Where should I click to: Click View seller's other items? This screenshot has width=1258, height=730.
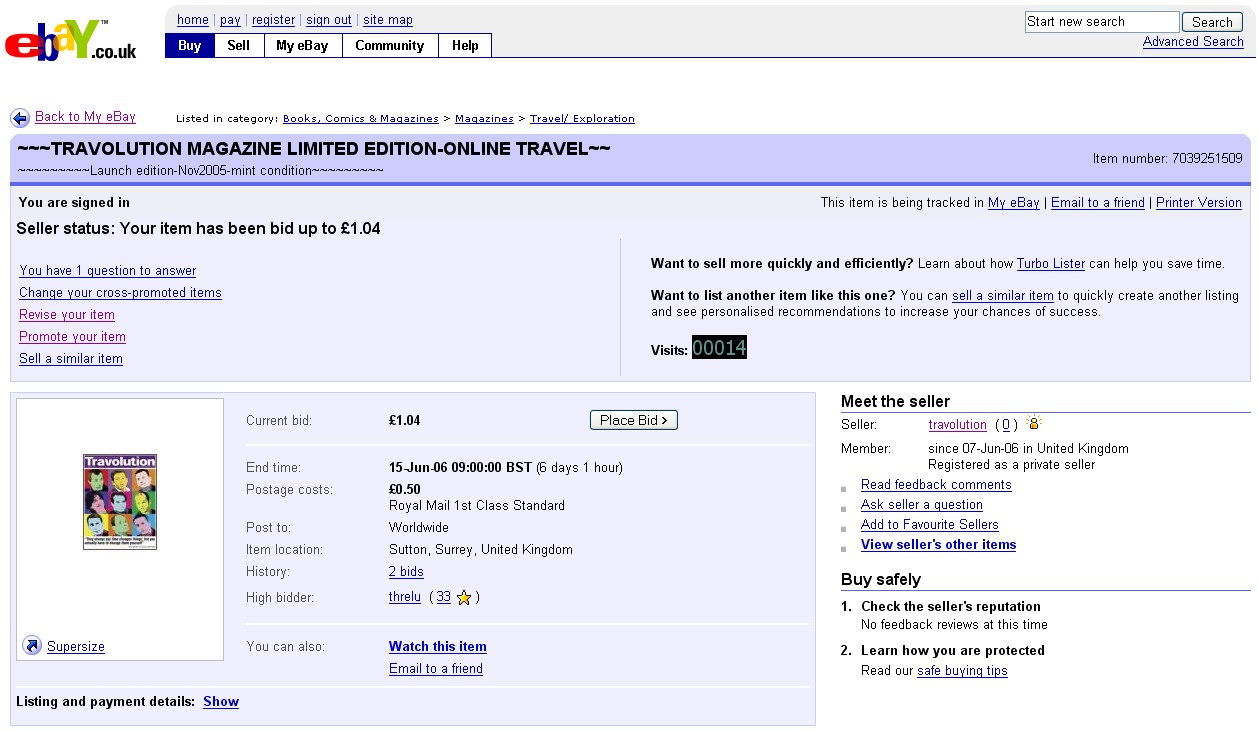tap(938, 545)
